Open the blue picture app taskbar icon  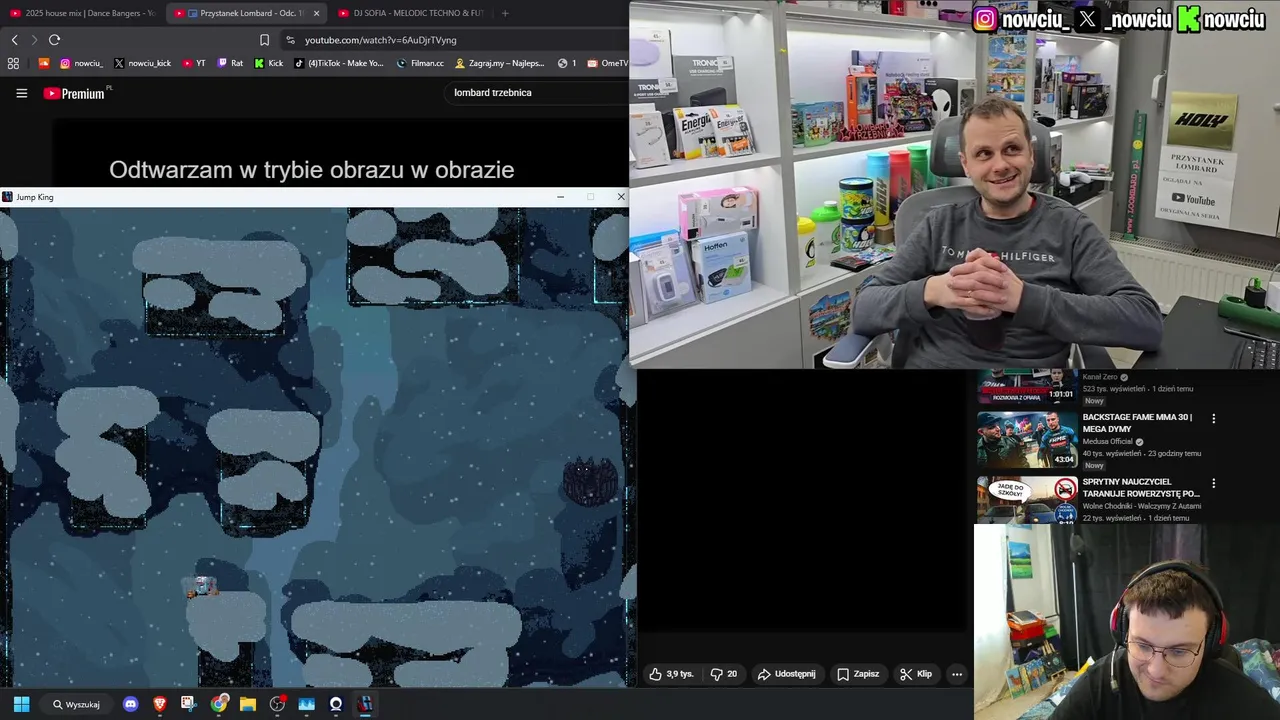pyautogui.click(x=306, y=704)
